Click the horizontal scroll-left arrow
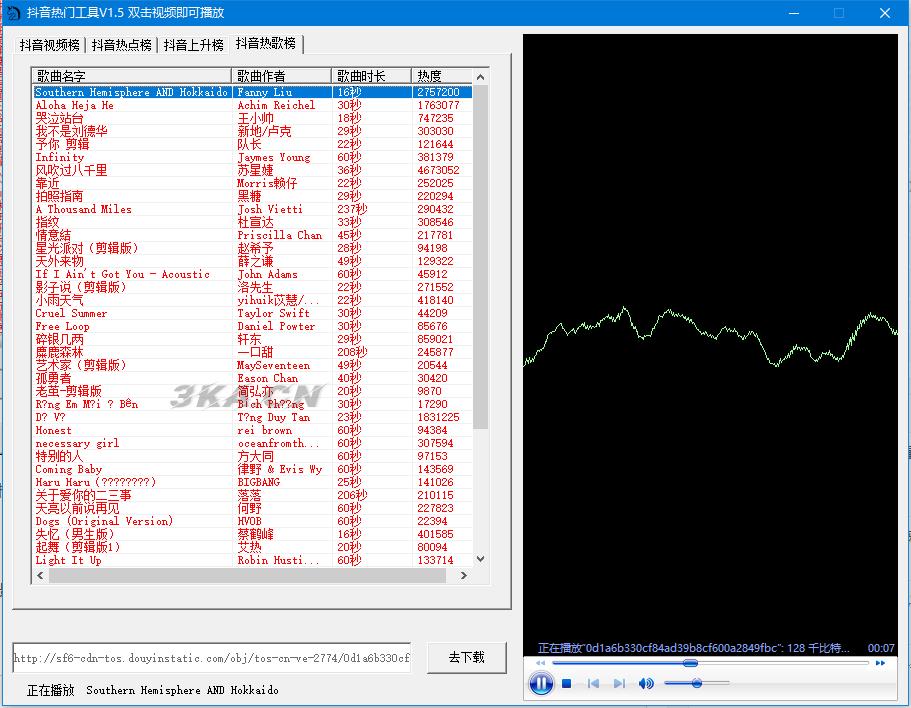This screenshot has height=708, width=911. point(40,576)
